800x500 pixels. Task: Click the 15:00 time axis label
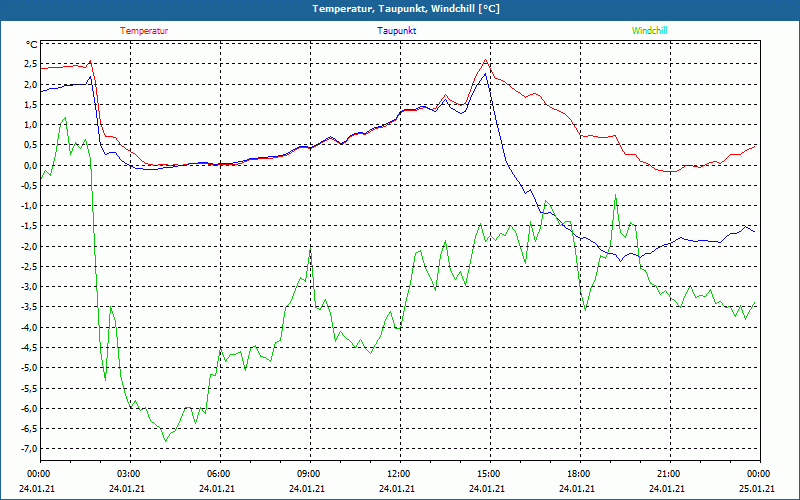point(489,474)
